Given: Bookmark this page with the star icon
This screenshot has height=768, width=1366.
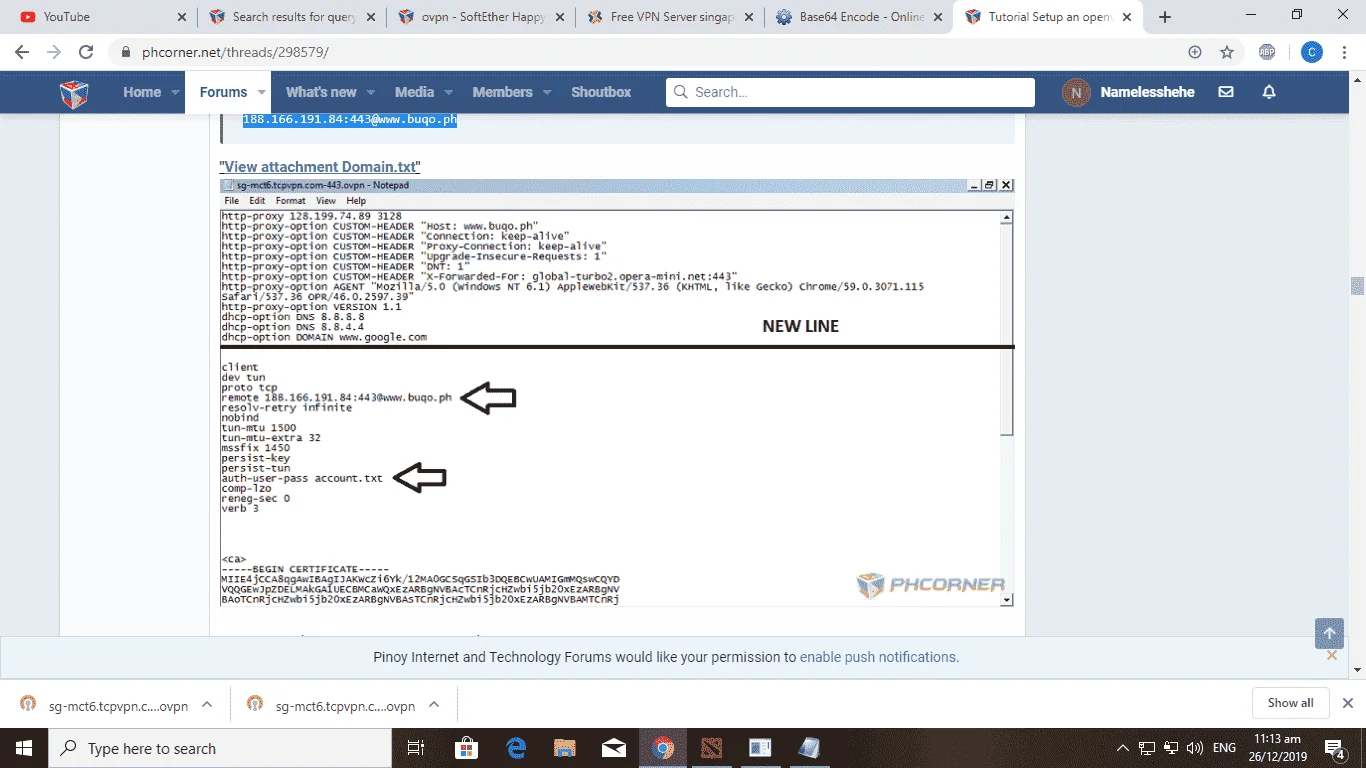Looking at the screenshot, I should pyautogui.click(x=1227, y=53).
